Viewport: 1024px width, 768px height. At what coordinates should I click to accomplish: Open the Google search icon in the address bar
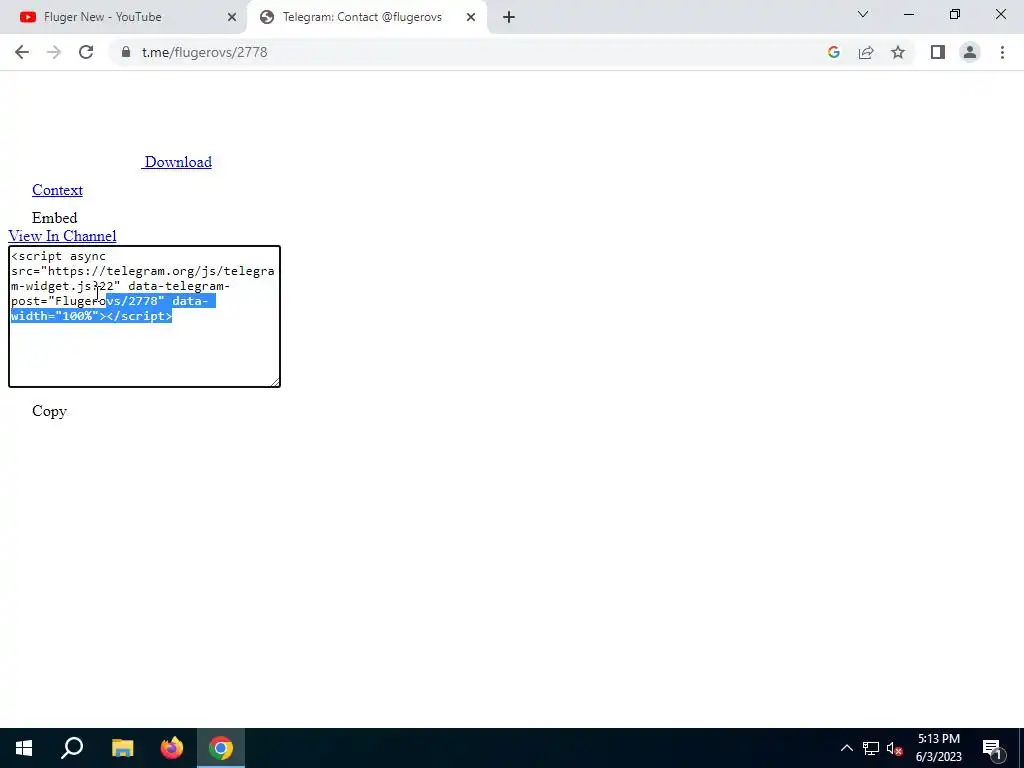(833, 52)
